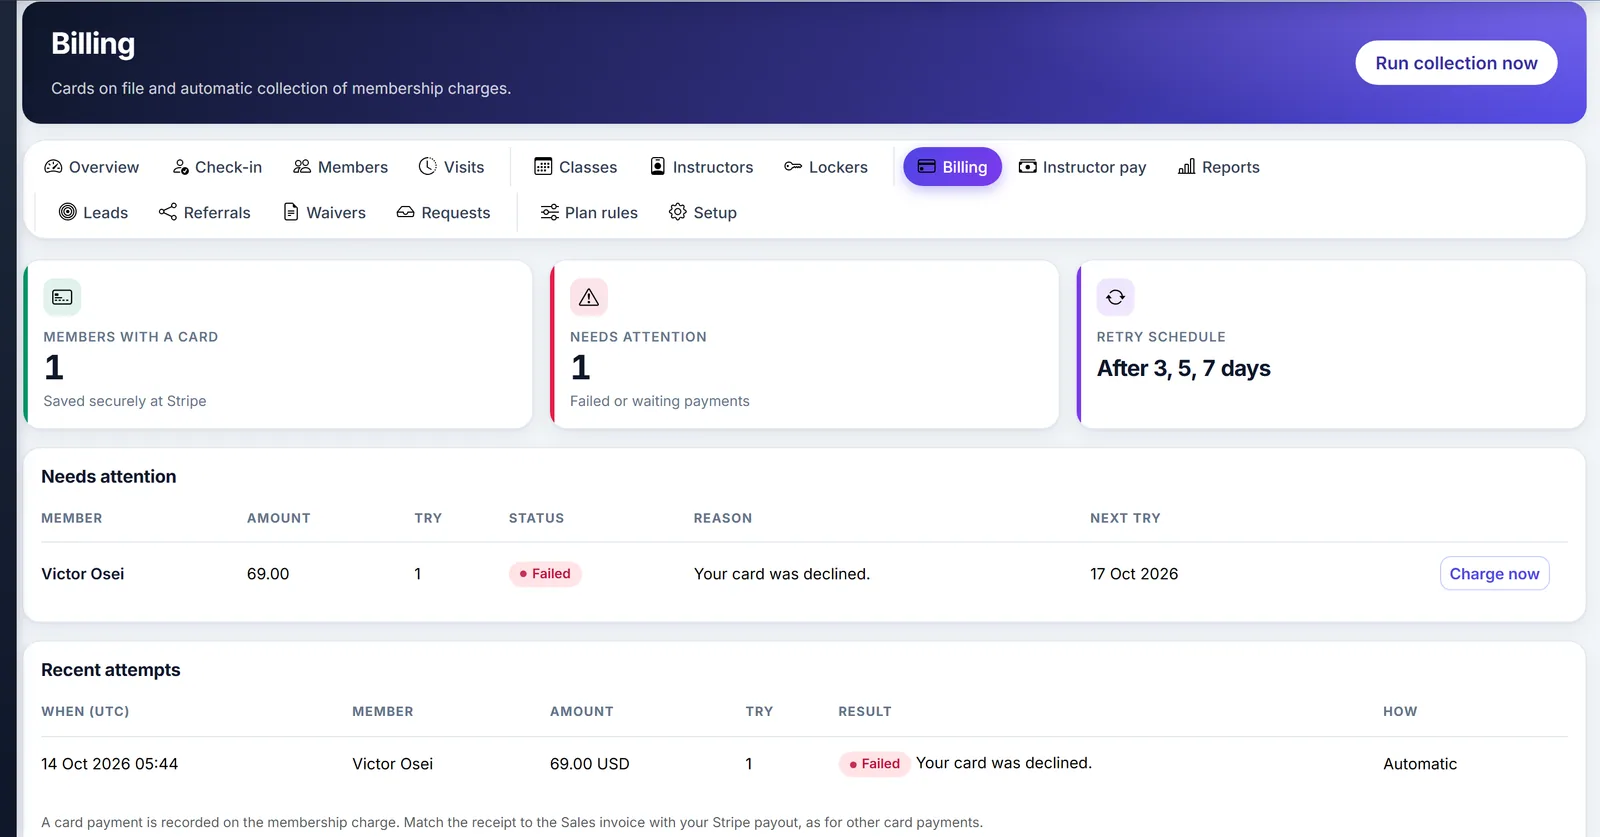Select the active Billing tab

coord(953,167)
